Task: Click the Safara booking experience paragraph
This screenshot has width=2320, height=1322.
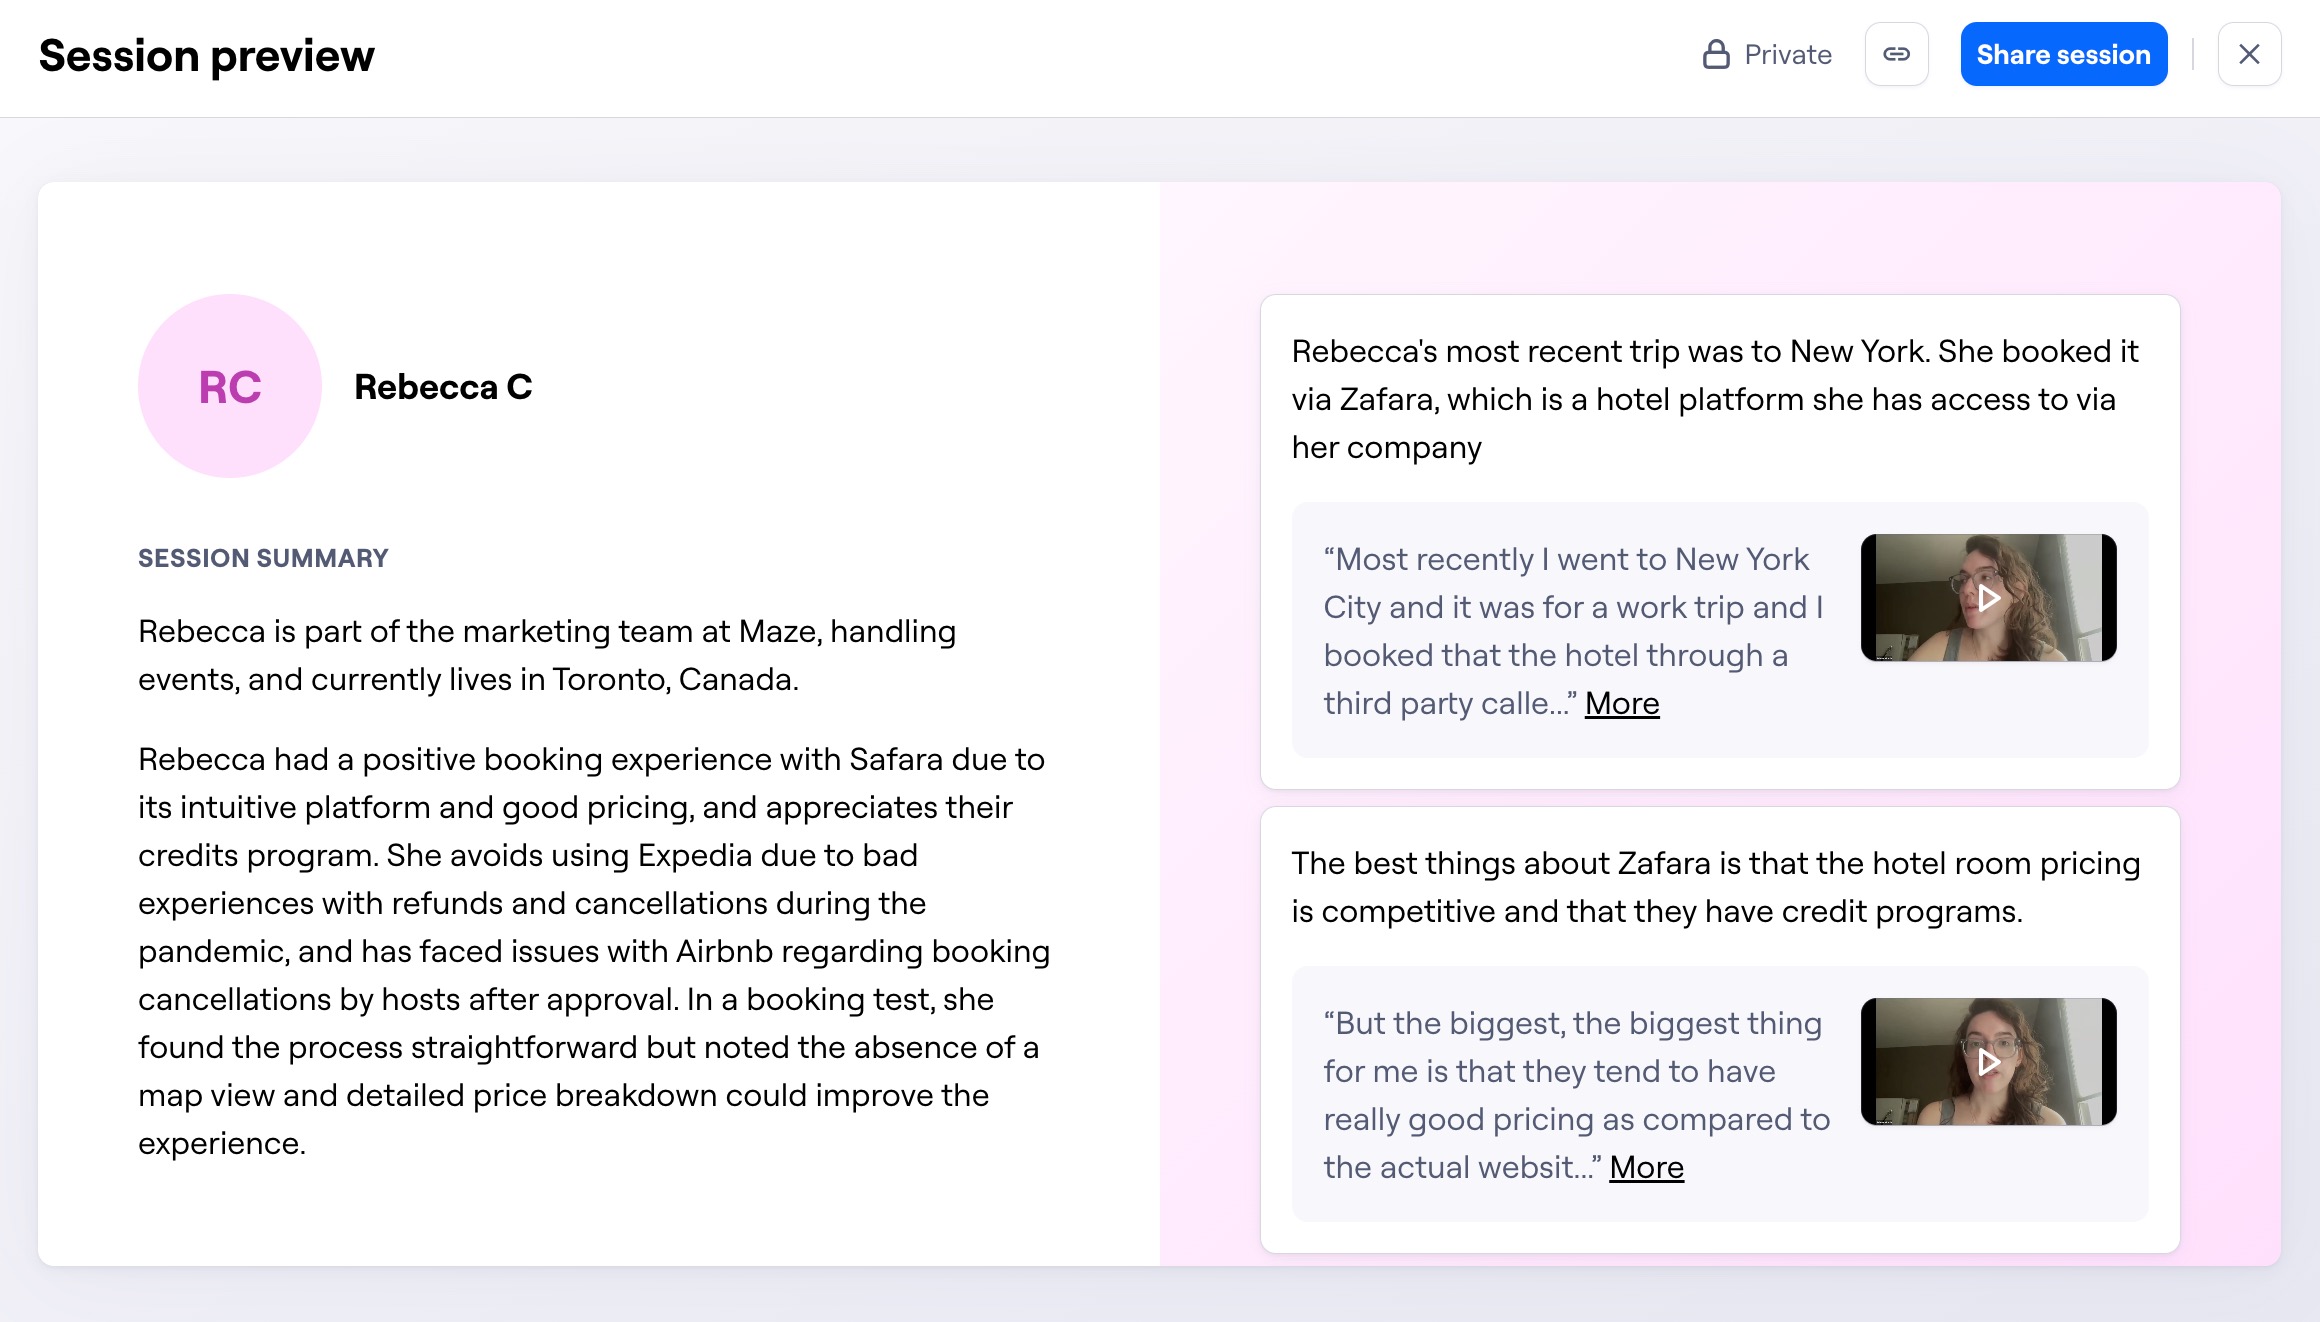Action: tap(594, 951)
